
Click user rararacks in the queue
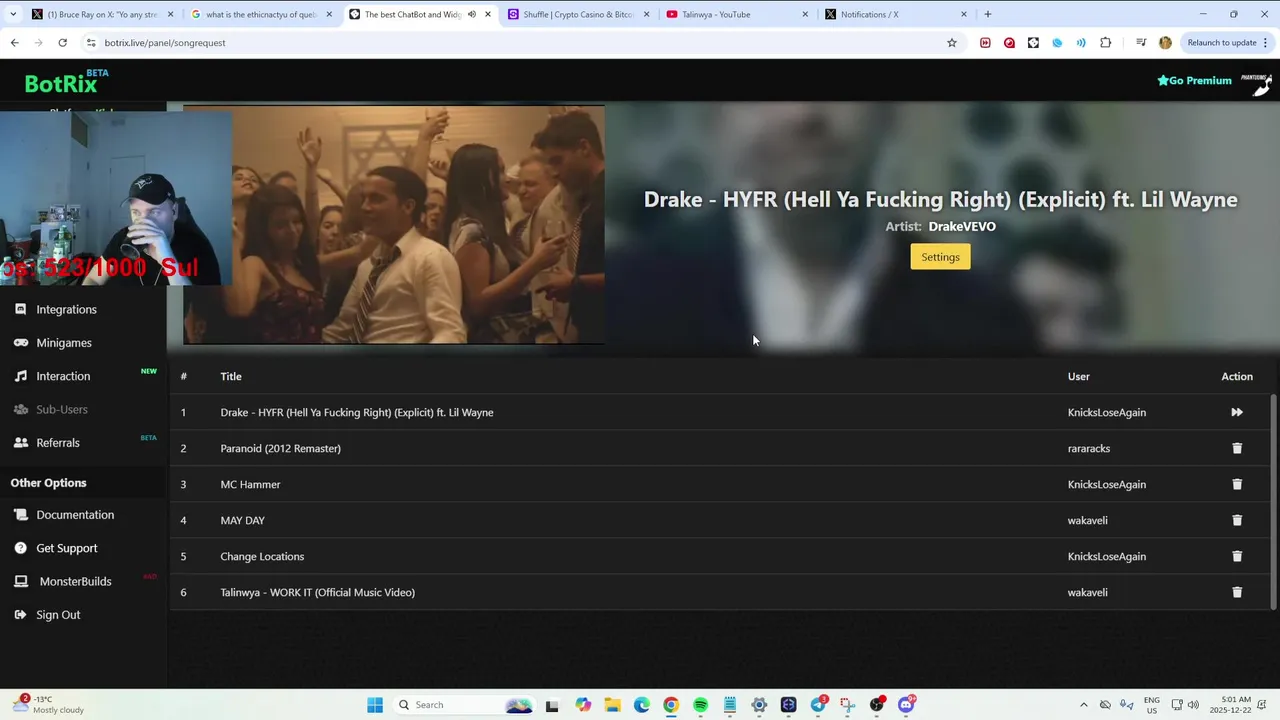point(1089,448)
